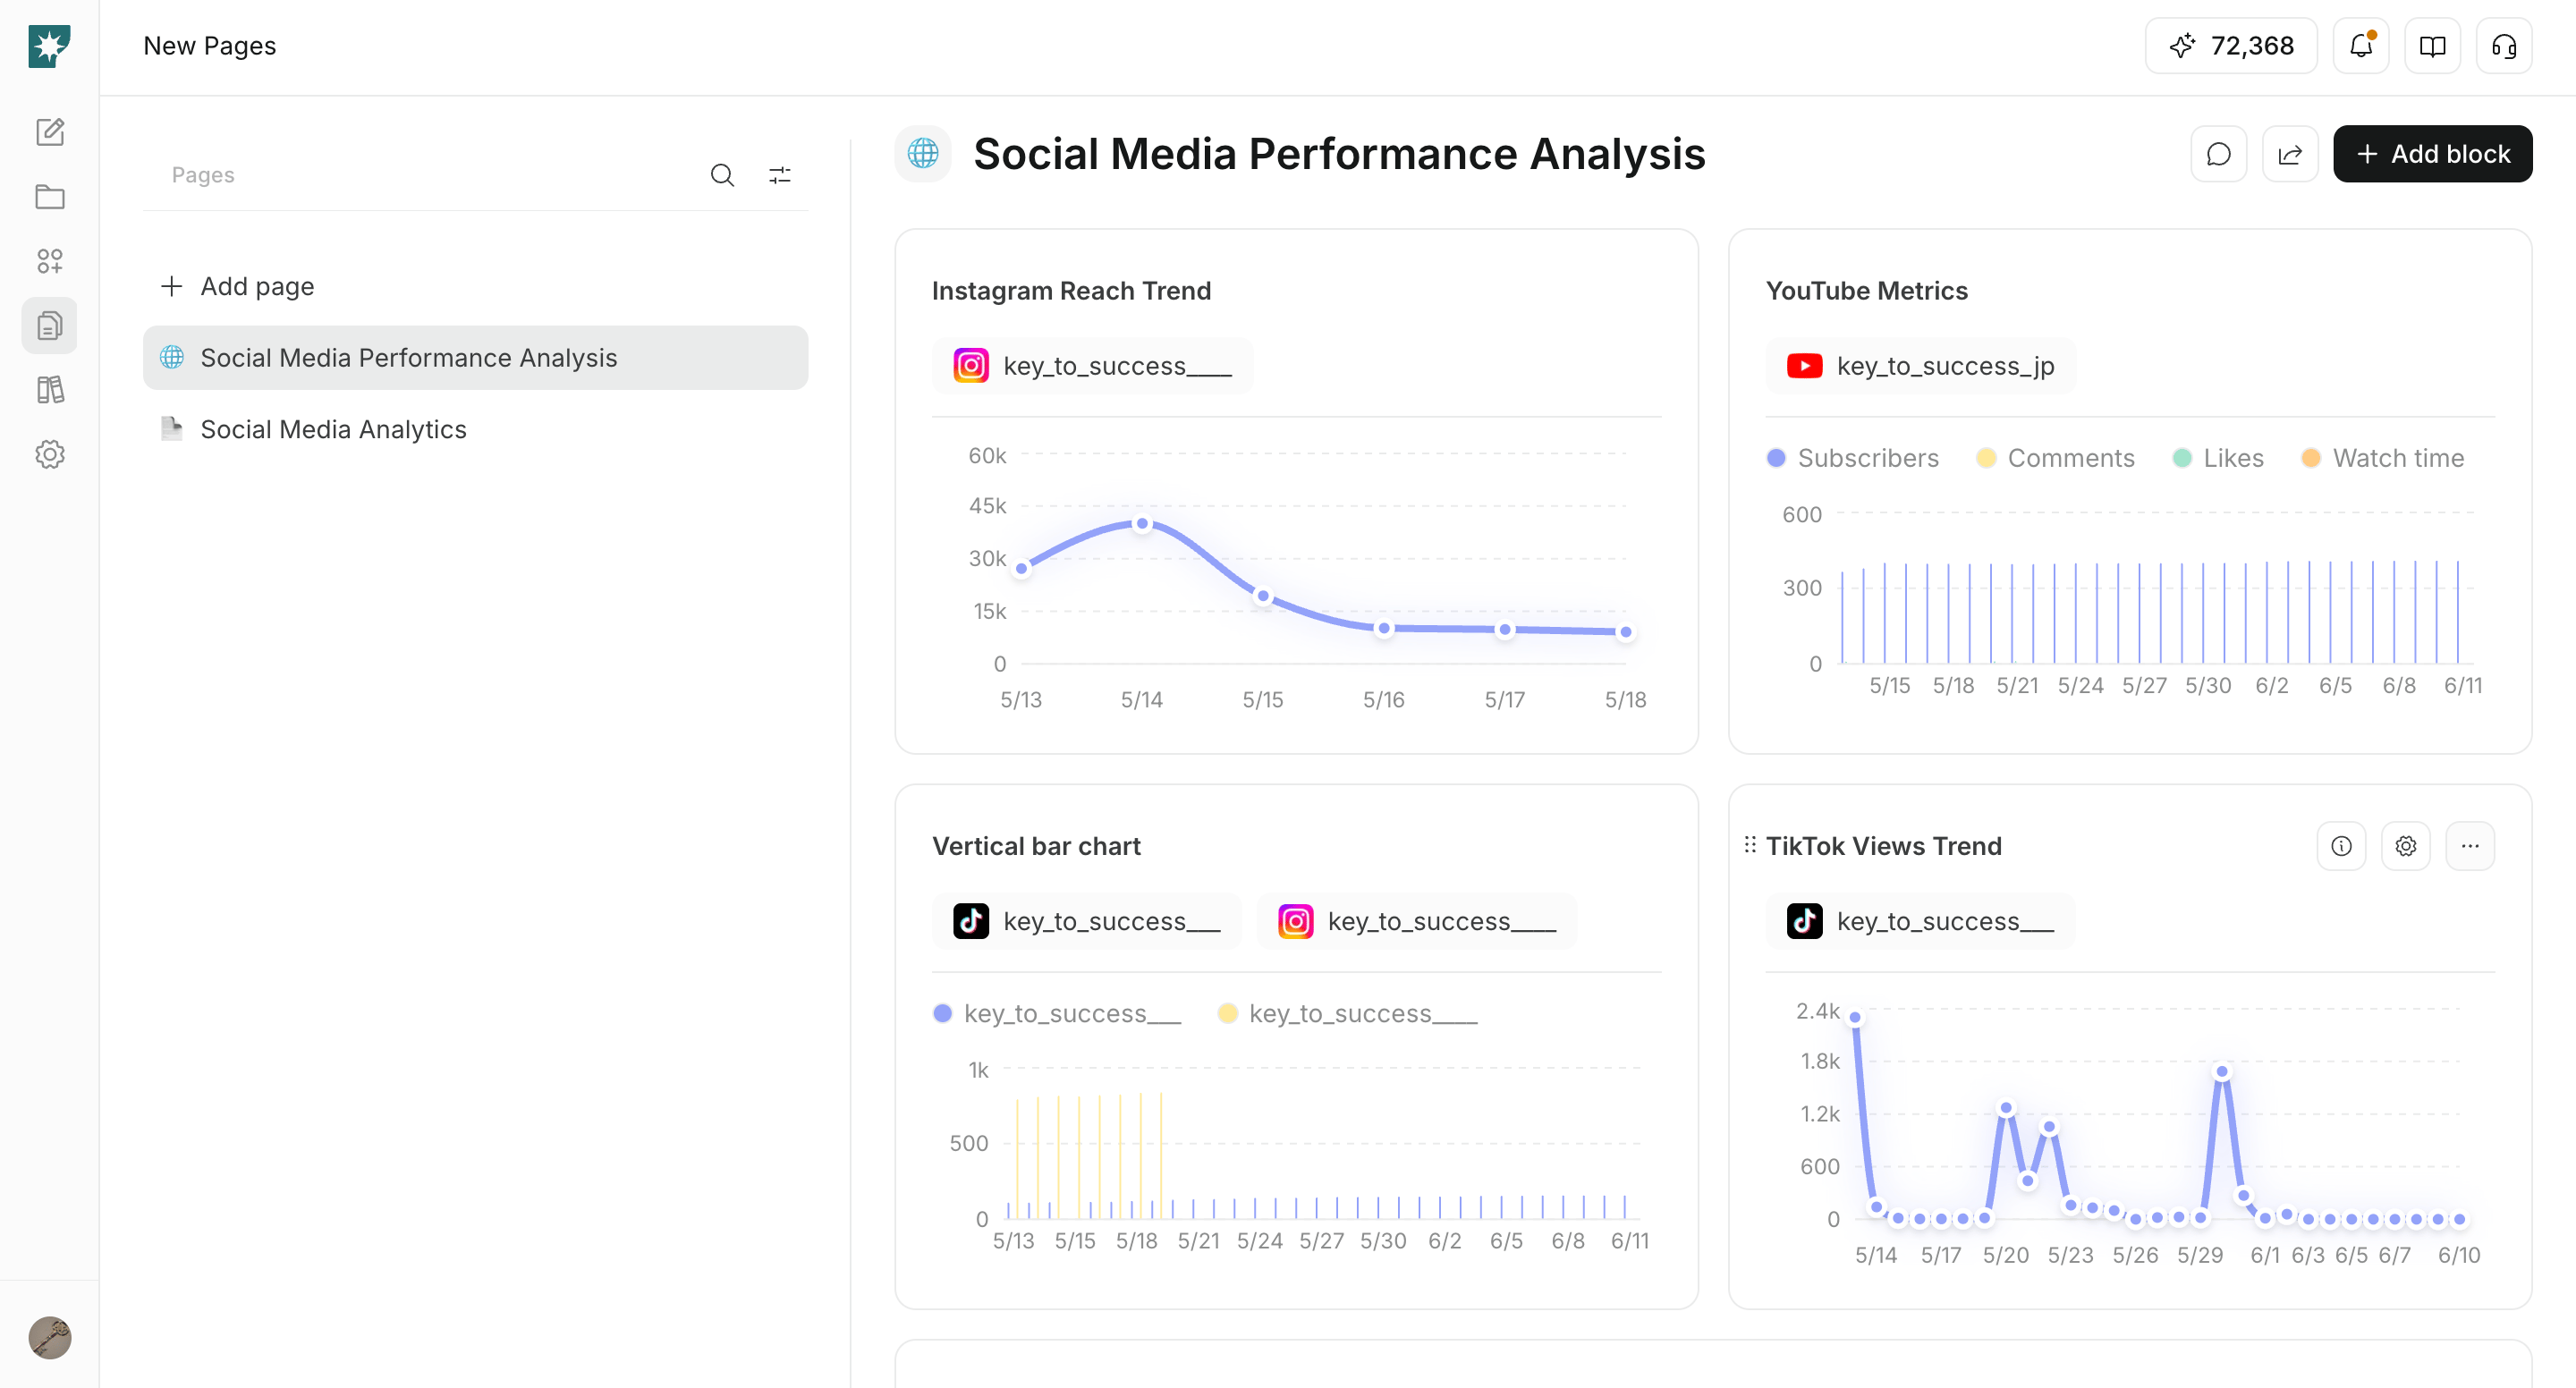Click TikTok account chip in Vertical bar chart
The image size is (2576, 1388).
tap(1087, 921)
